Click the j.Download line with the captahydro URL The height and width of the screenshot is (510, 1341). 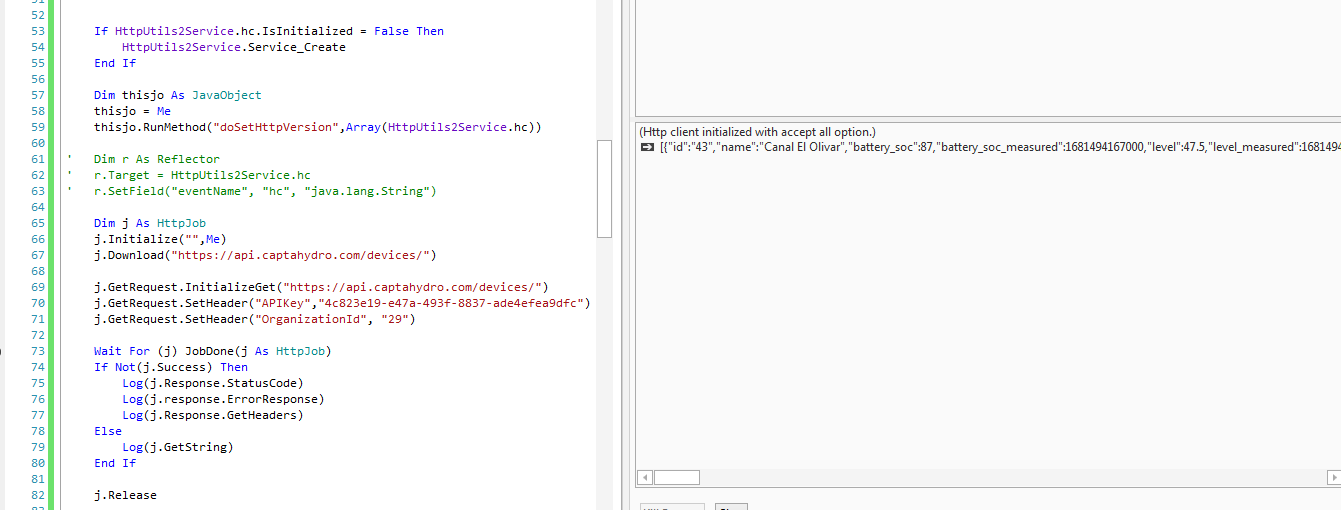[265, 255]
